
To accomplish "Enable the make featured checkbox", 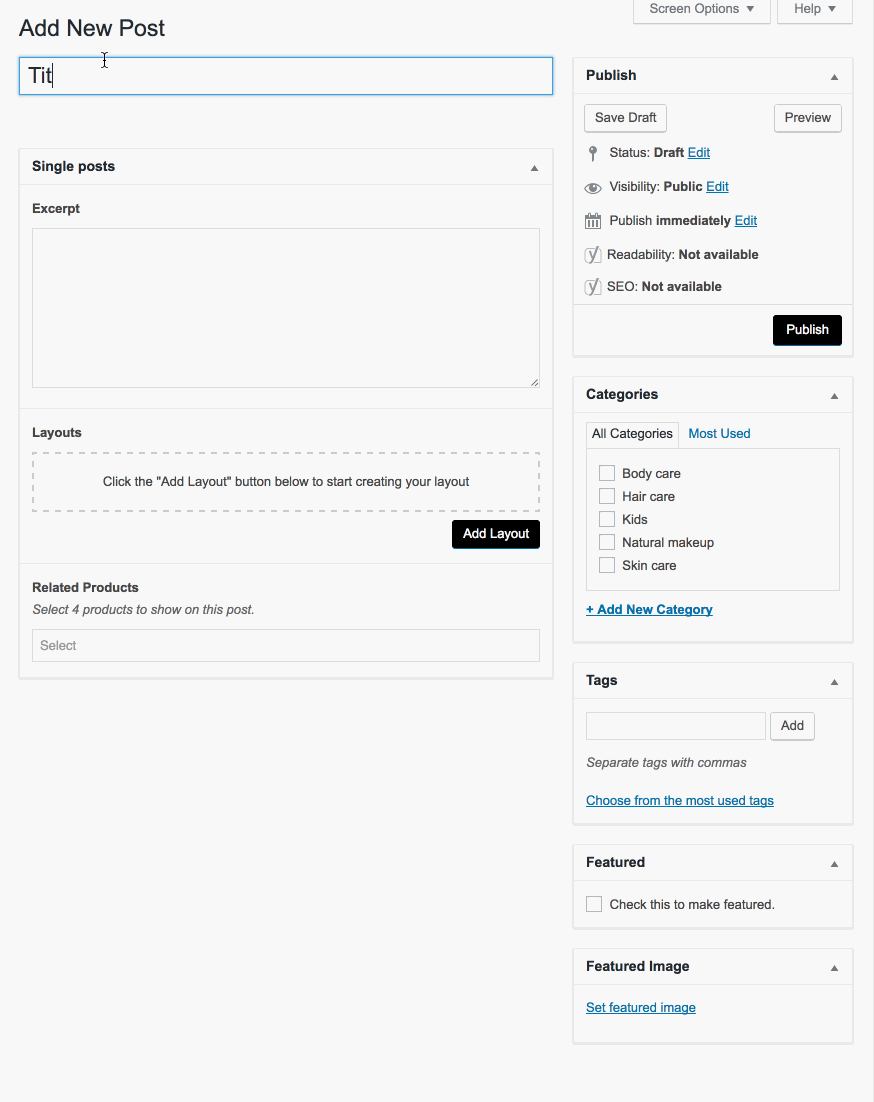I will click(594, 904).
